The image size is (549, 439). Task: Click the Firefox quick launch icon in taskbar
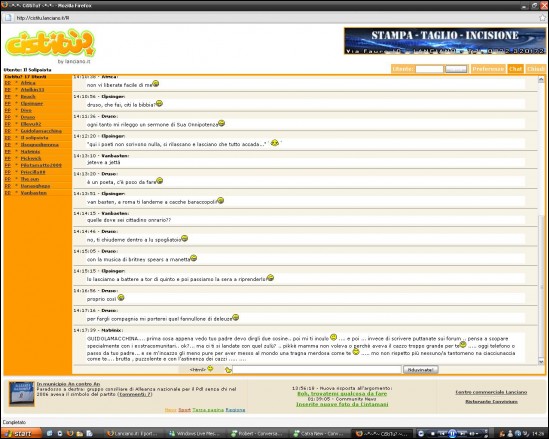click(70, 433)
